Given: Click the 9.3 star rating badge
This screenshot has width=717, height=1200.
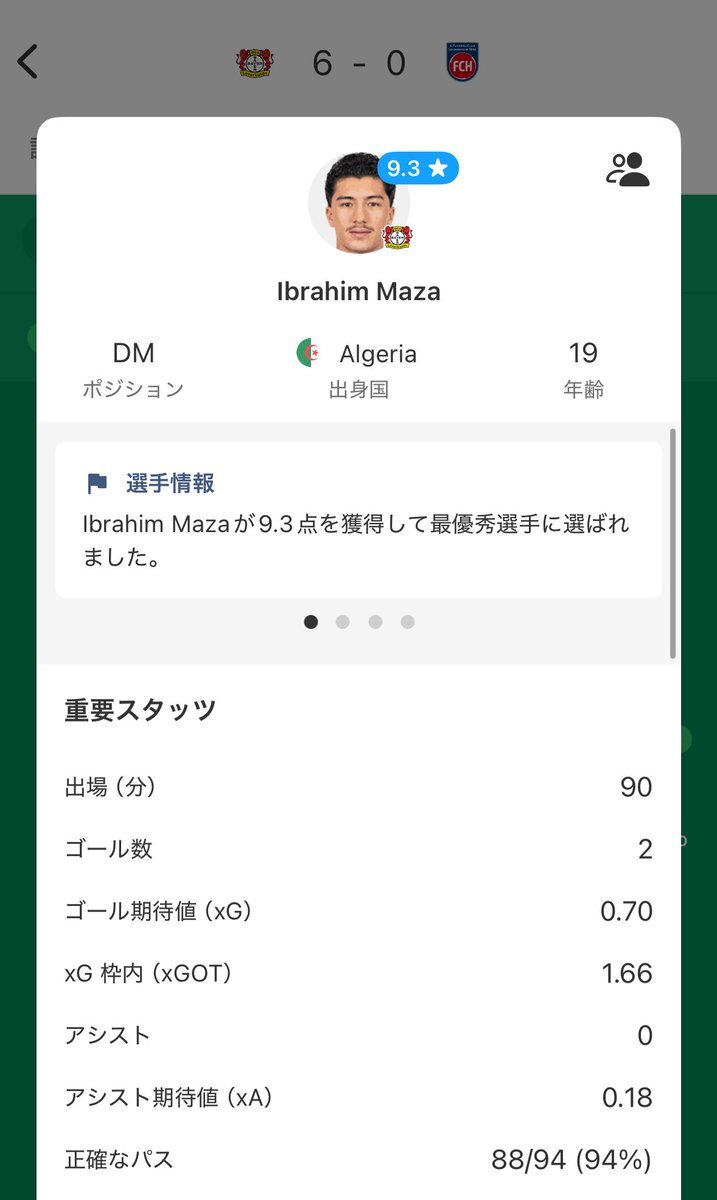Looking at the screenshot, I should [x=418, y=168].
